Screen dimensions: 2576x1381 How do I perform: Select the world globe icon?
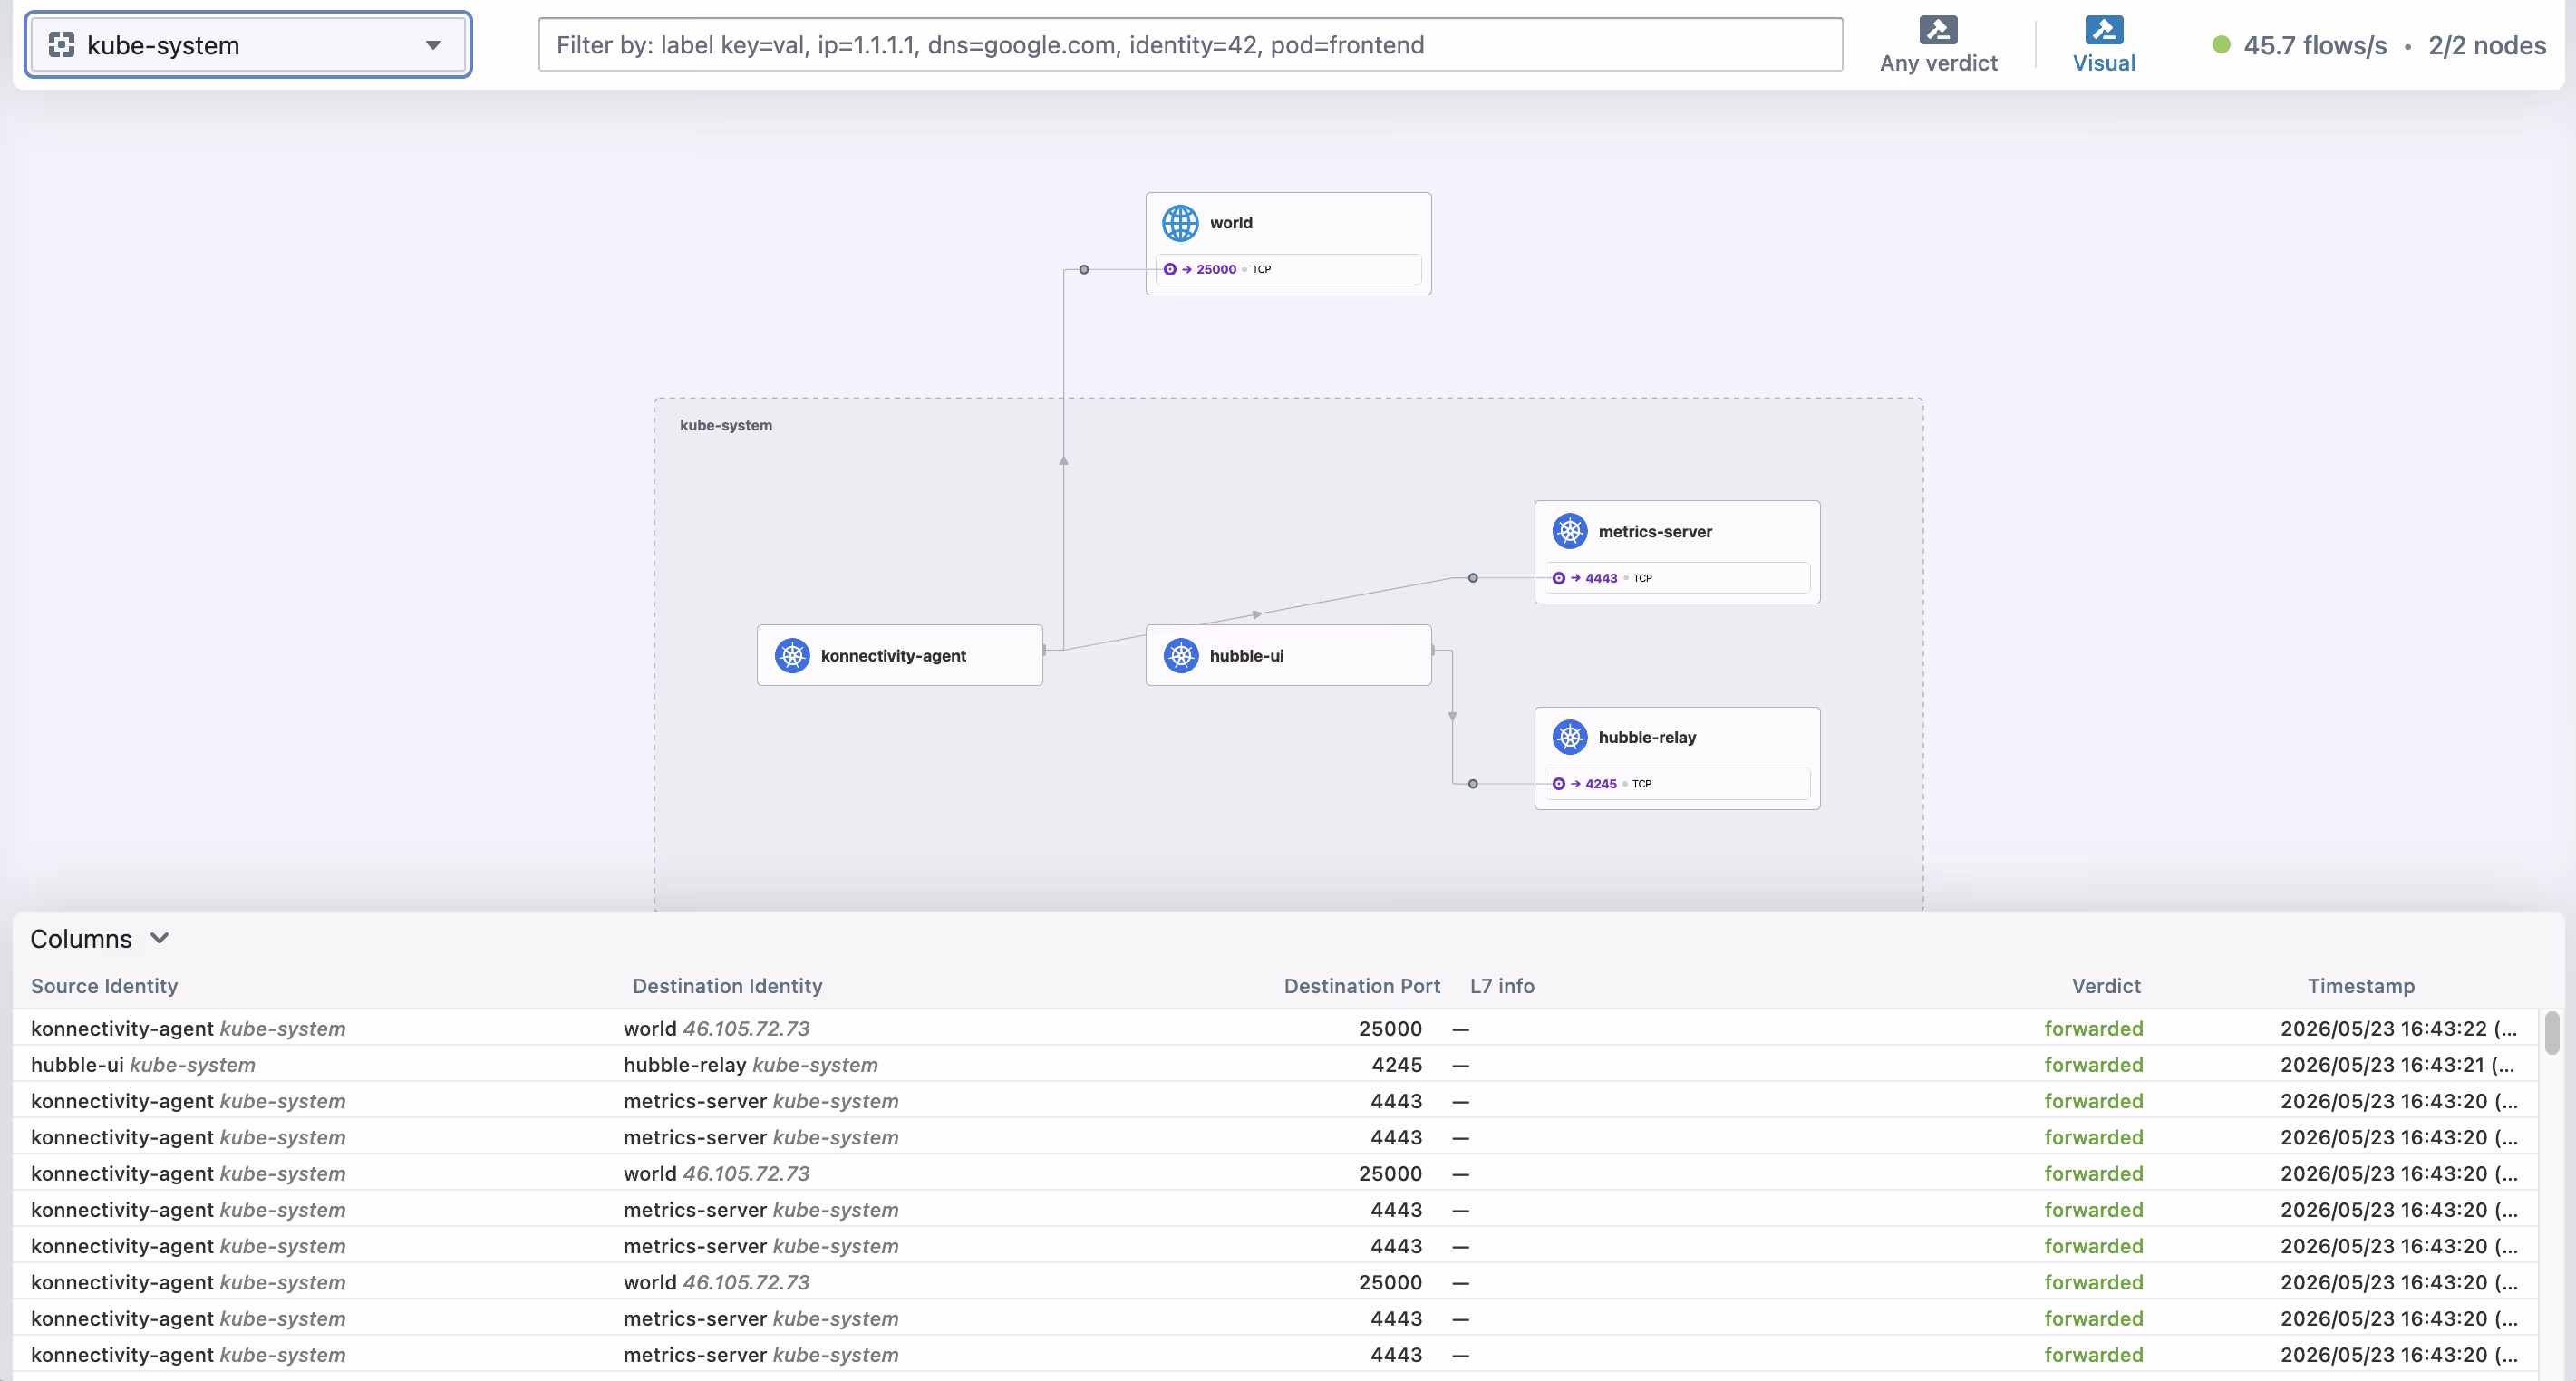(x=1180, y=223)
